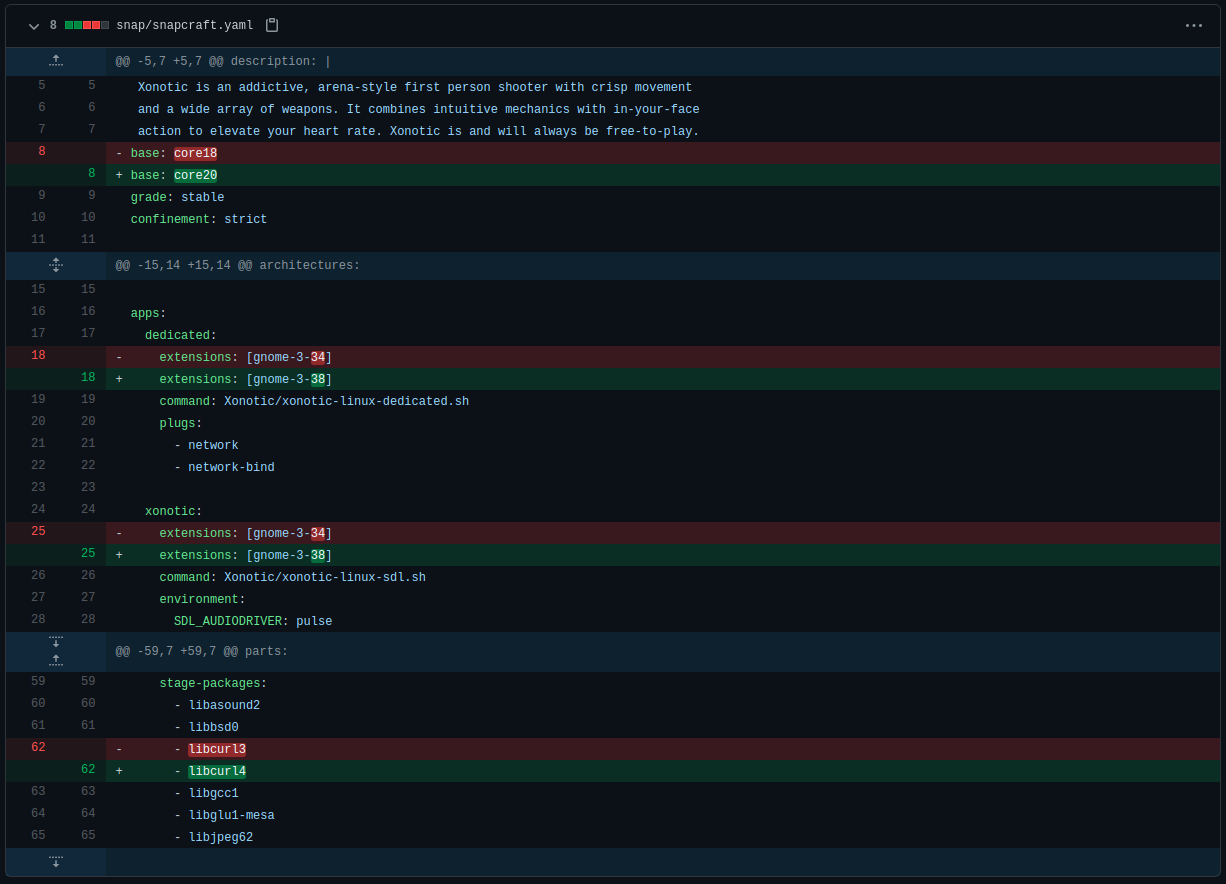Expand all lines before the architectures hunk
The width and height of the screenshot is (1226, 884).
[56, 266]
